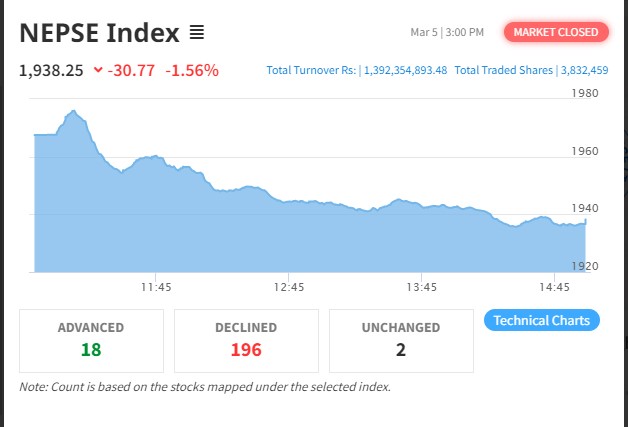The height and width of the screenshot is (427, 628).
Task: Click the NEPSE Index heading
Action: (x=99, y=32)
